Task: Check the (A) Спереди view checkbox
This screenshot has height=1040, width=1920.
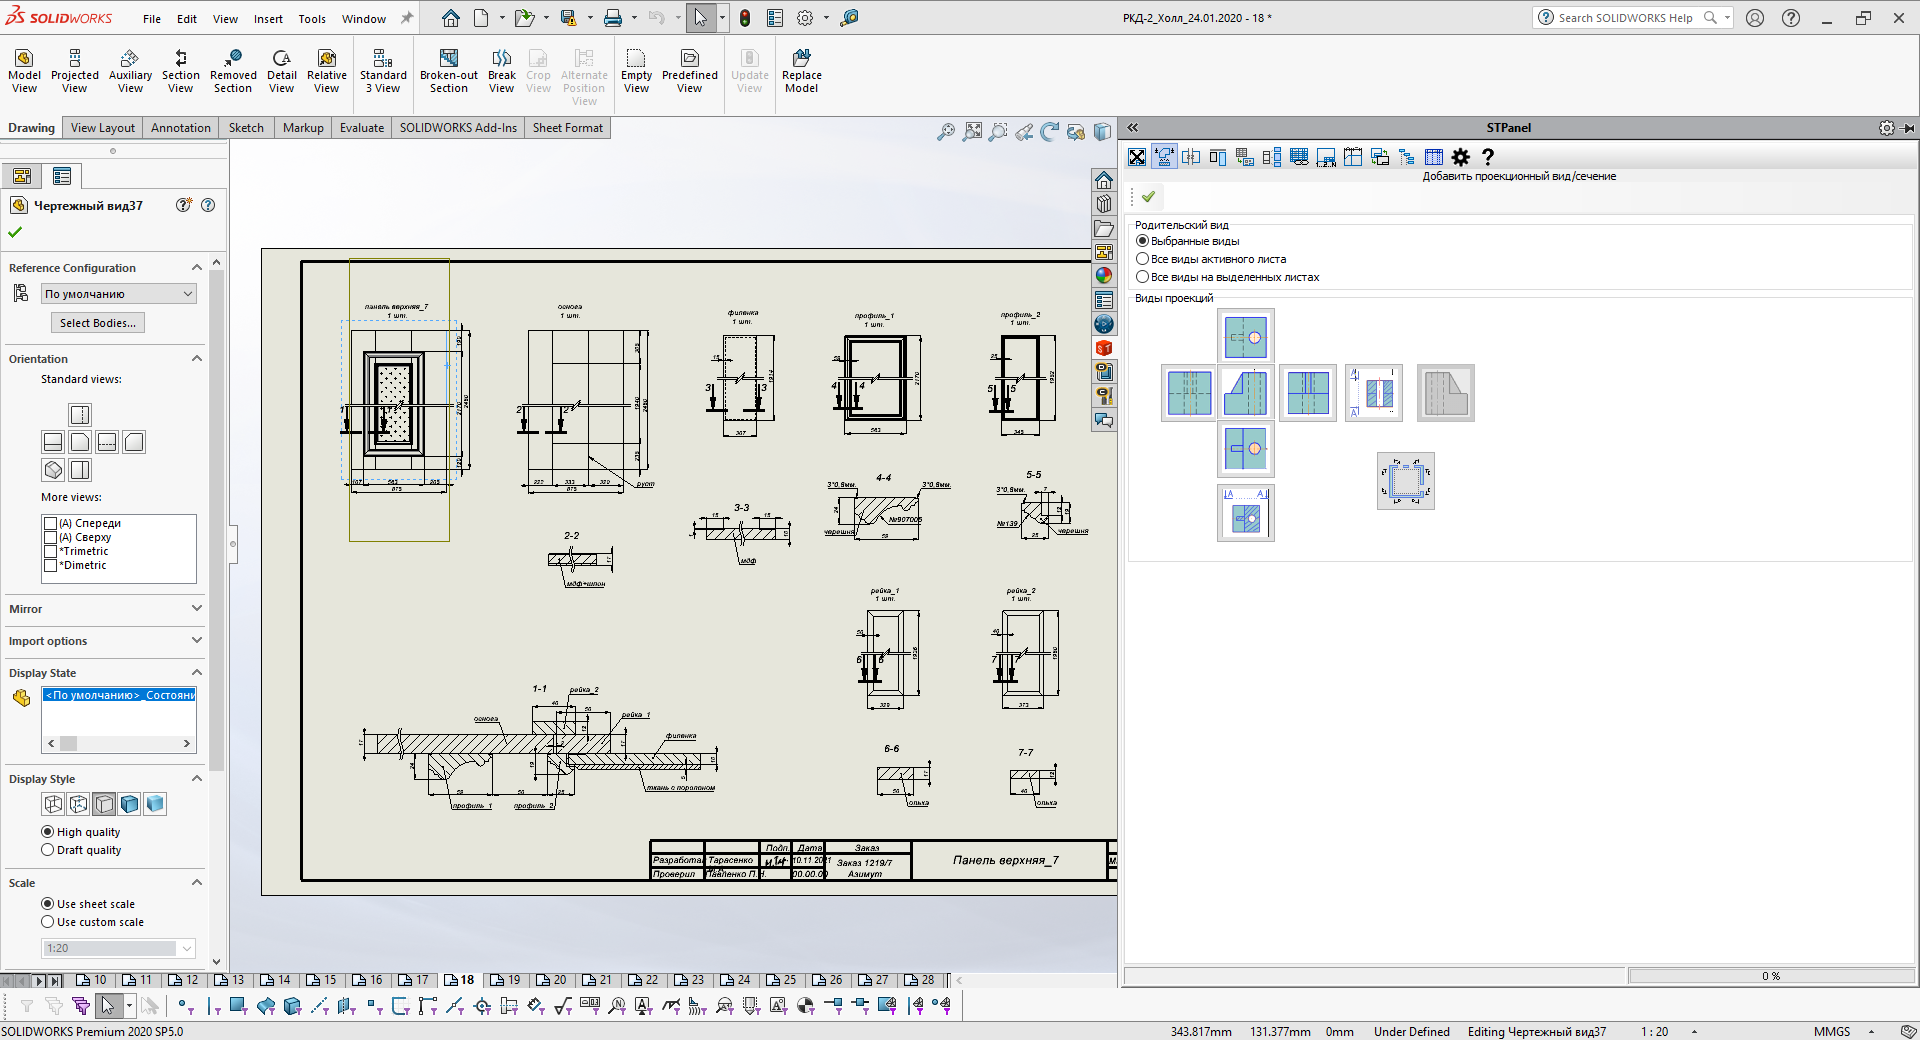Action: (50, 523)
